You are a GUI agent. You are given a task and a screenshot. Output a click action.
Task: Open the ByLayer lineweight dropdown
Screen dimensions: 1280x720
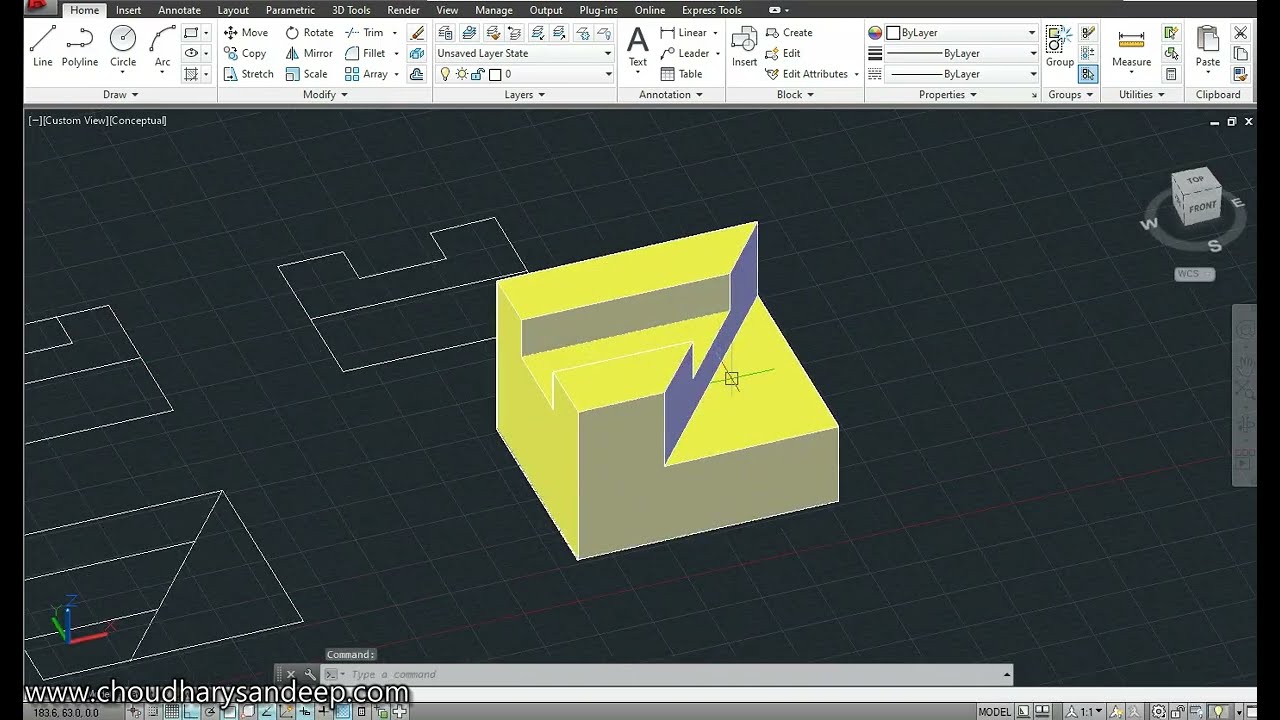click(x=962, y=53)
